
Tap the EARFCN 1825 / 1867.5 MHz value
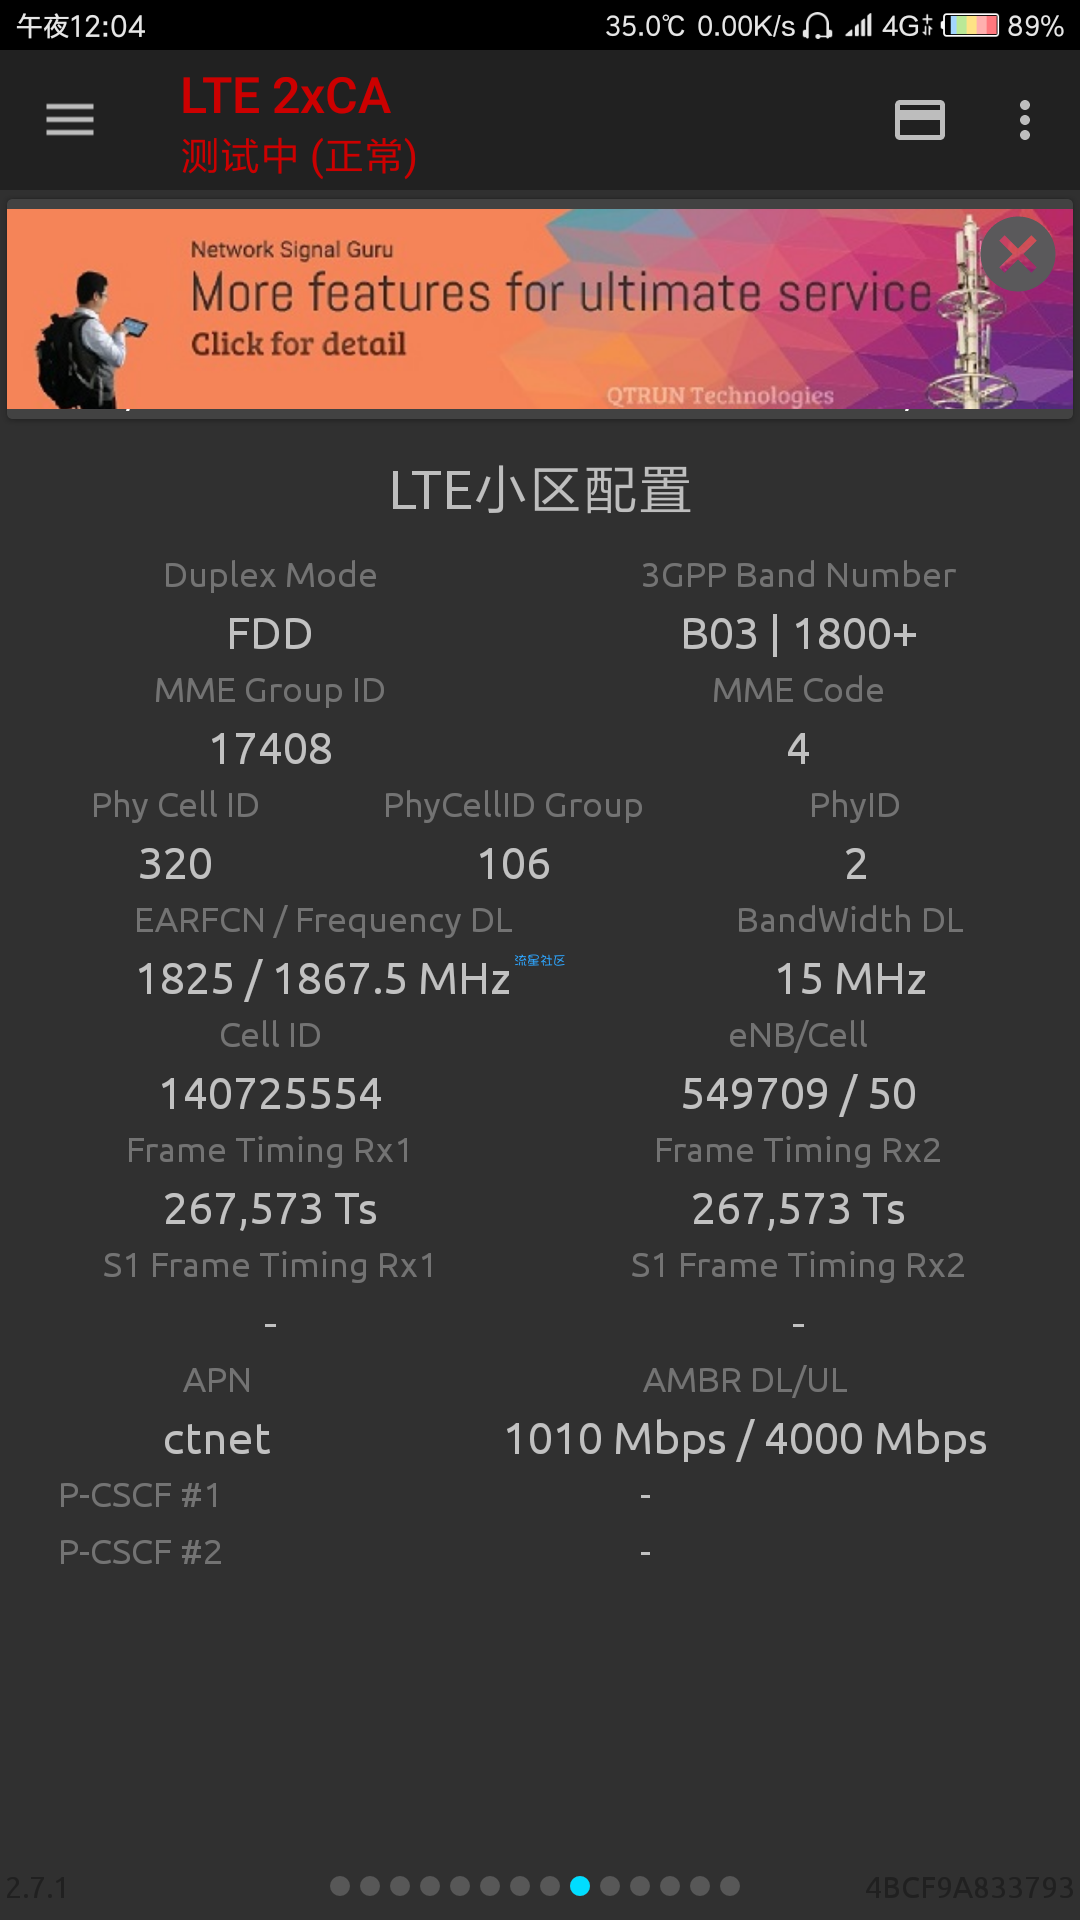(x=323, y=979)
